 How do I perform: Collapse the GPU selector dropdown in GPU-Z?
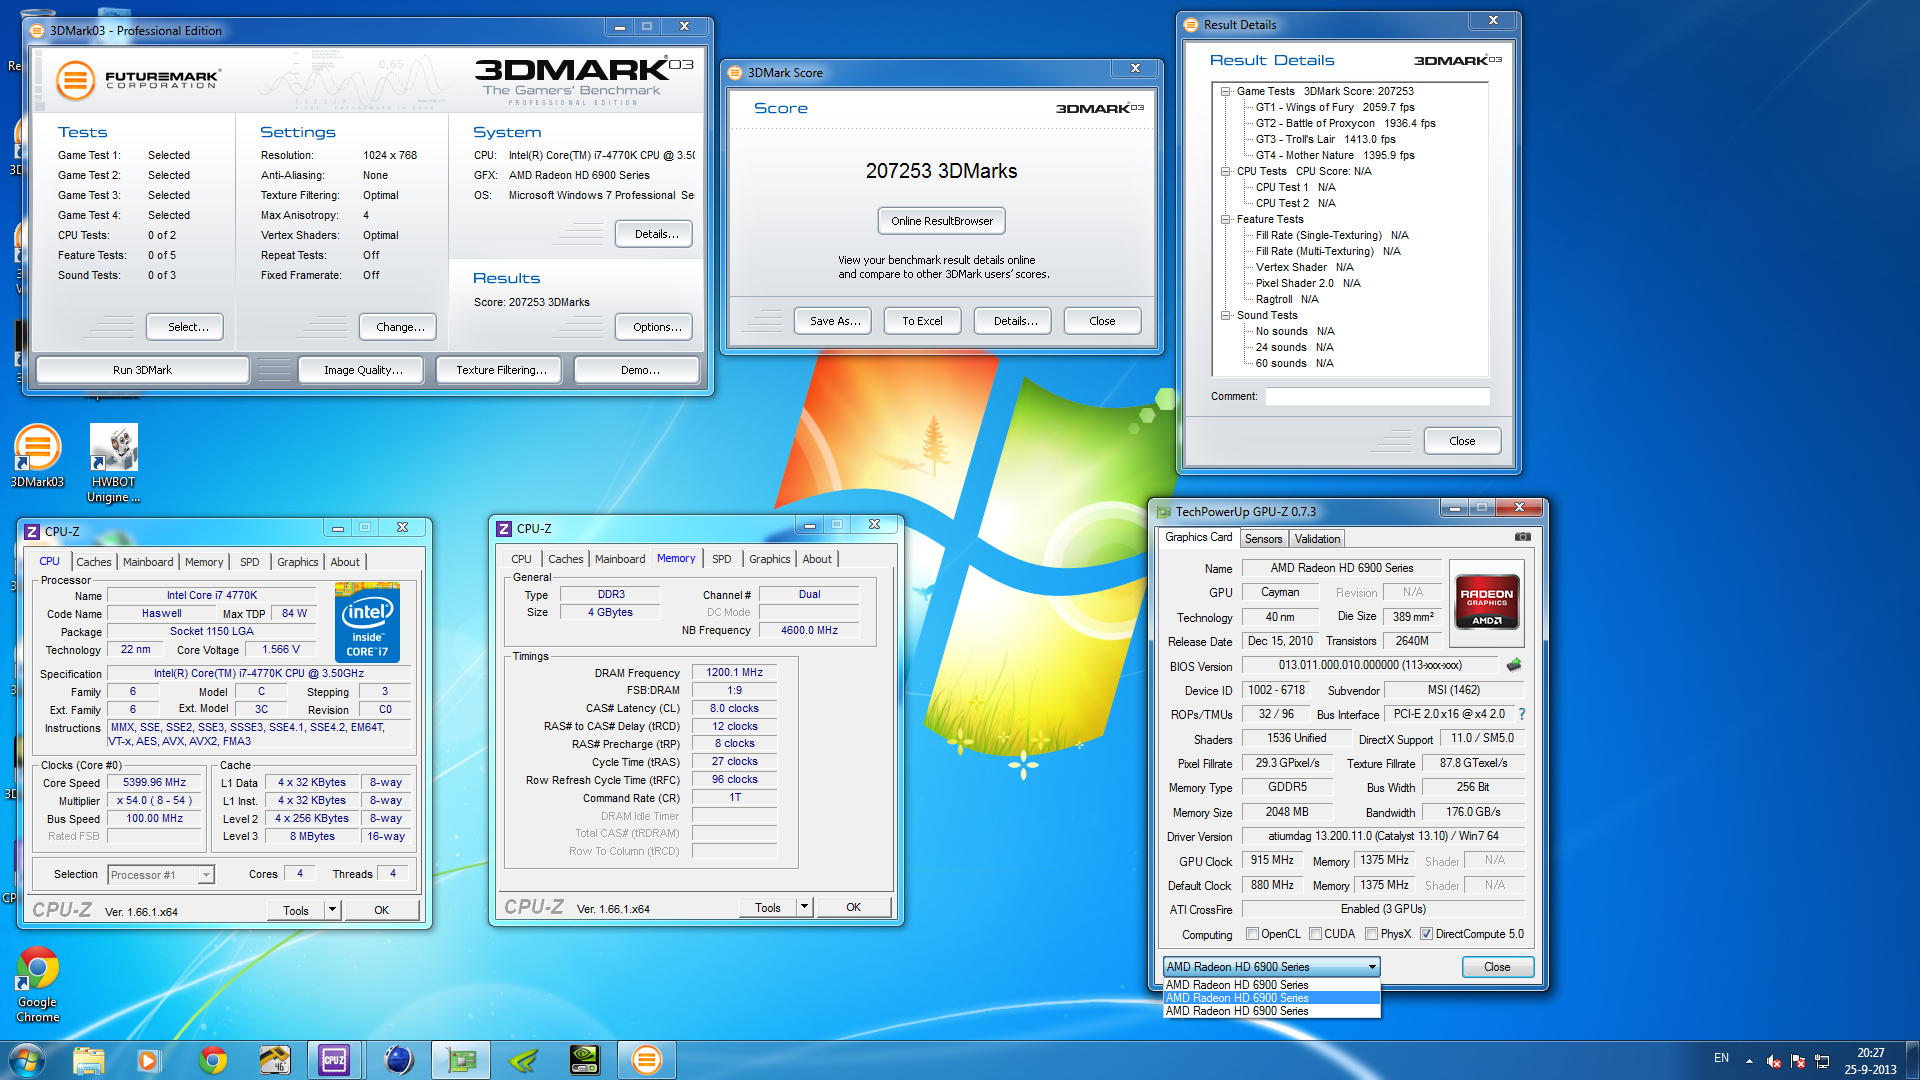point(1372,967)
